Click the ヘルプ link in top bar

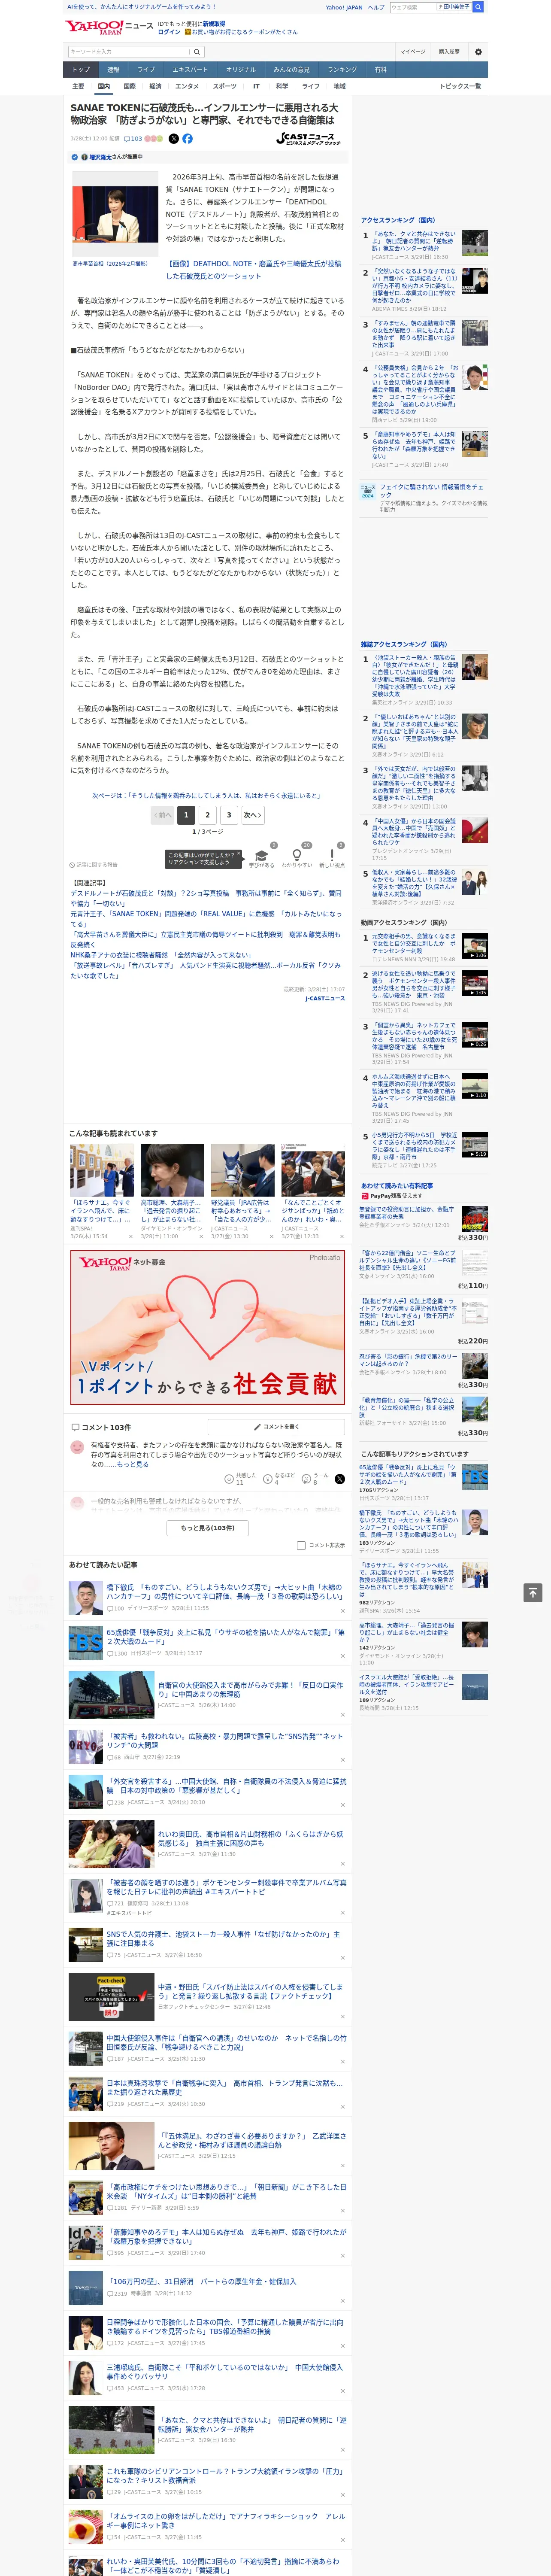pyautogui.click(x=376, y=7)
